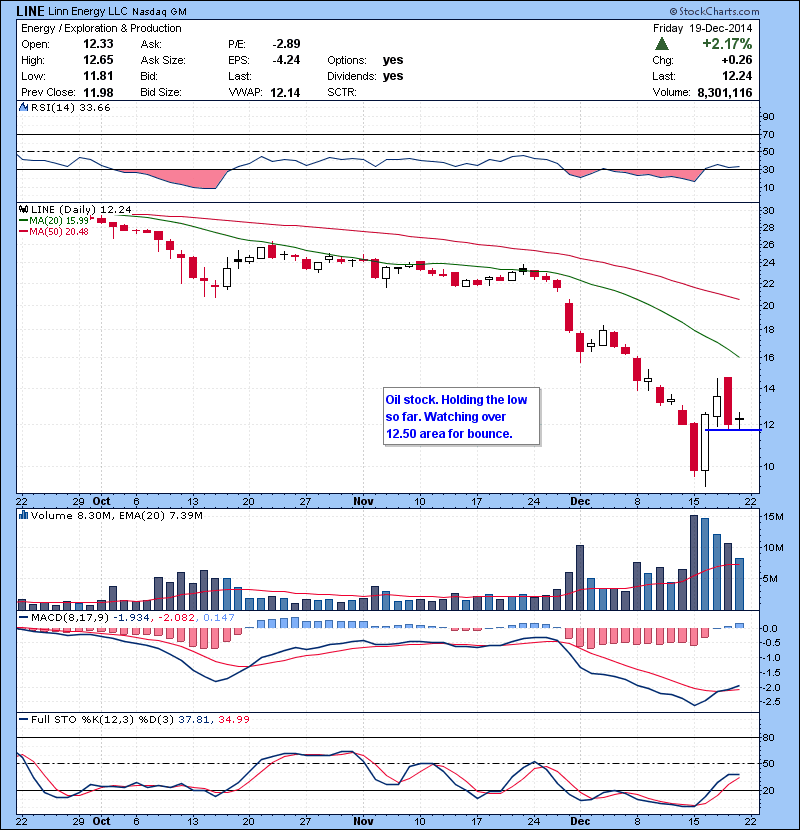Click the stochastic %D value 34.99
800x830 pixels.
[x=233, y=719]
